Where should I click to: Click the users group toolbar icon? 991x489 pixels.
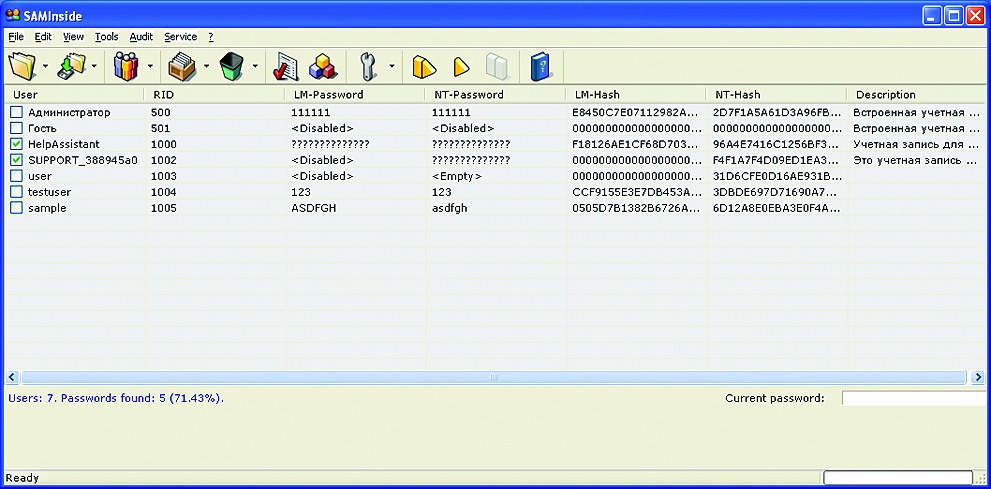coord(126,67)
